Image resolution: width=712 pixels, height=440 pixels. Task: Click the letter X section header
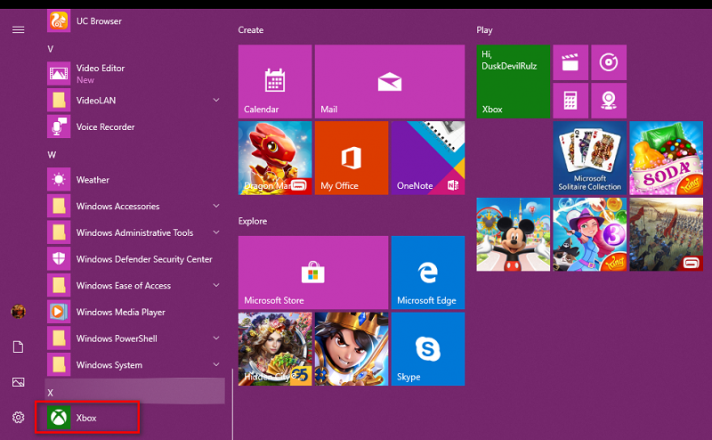(x=50, y=393)
